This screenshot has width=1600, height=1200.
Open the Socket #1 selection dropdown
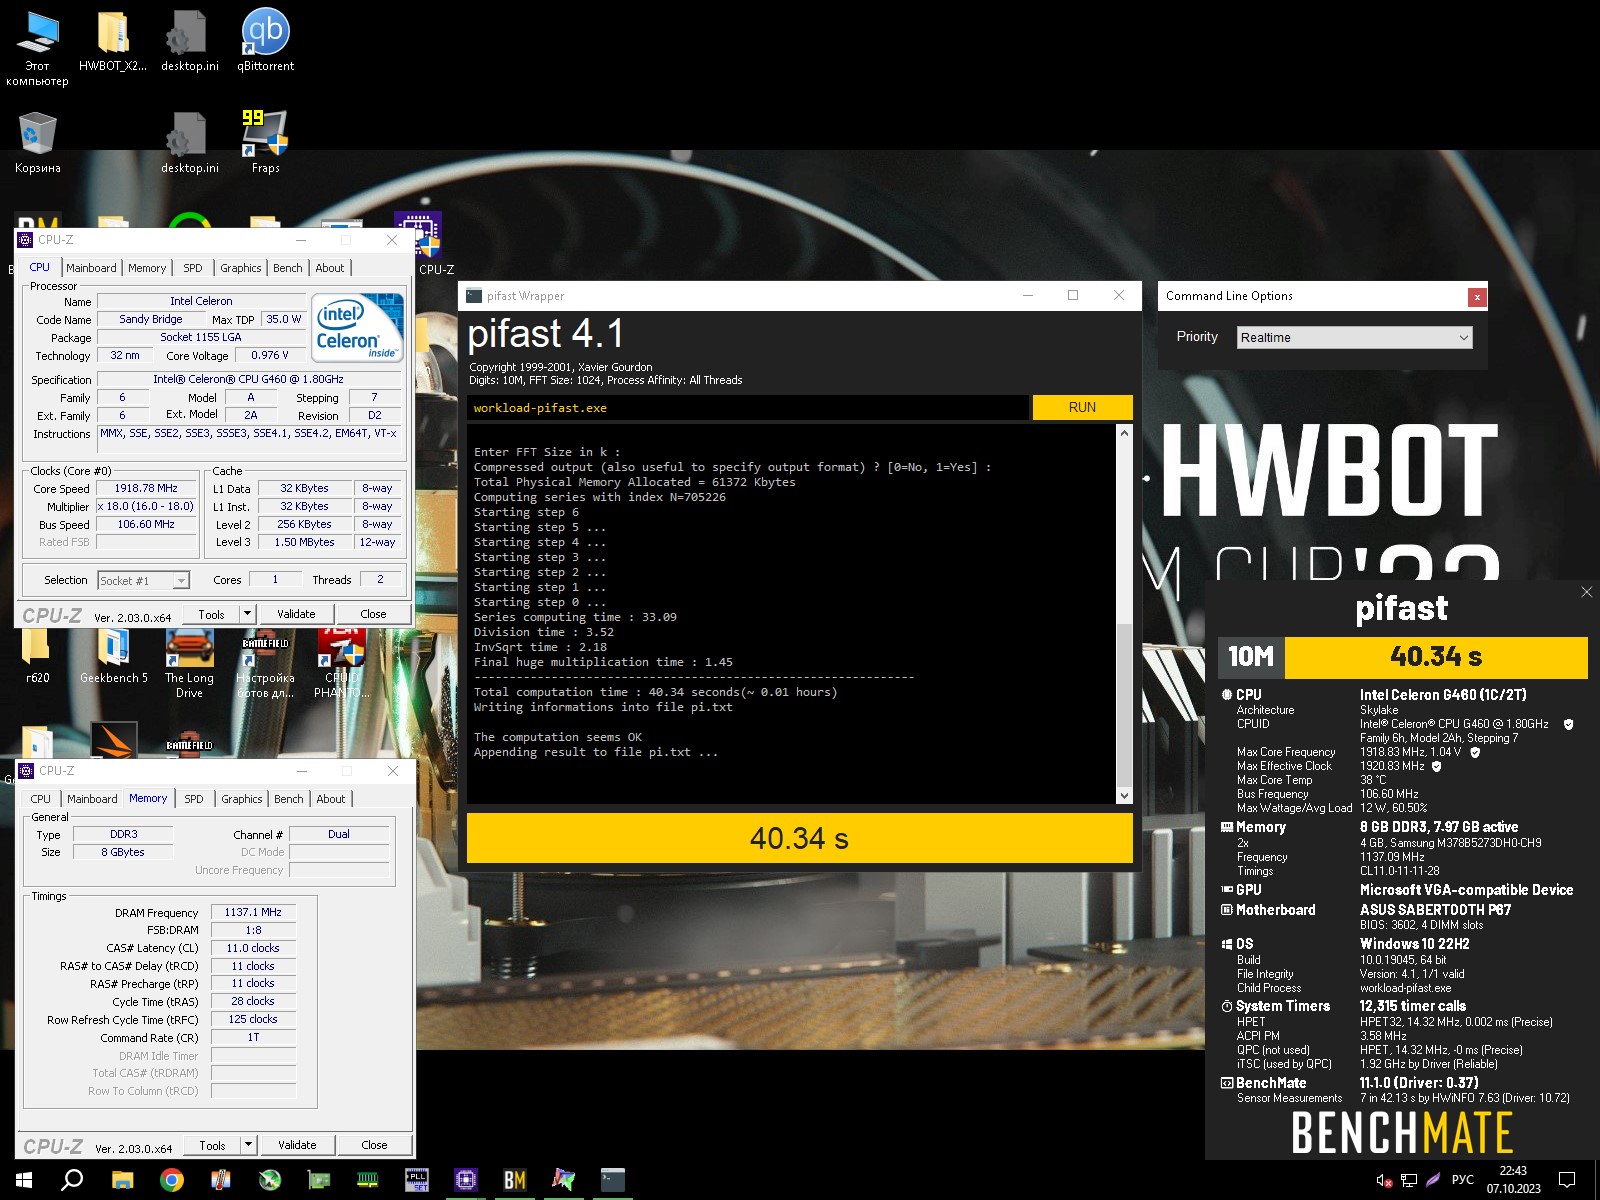coord(144,581)
